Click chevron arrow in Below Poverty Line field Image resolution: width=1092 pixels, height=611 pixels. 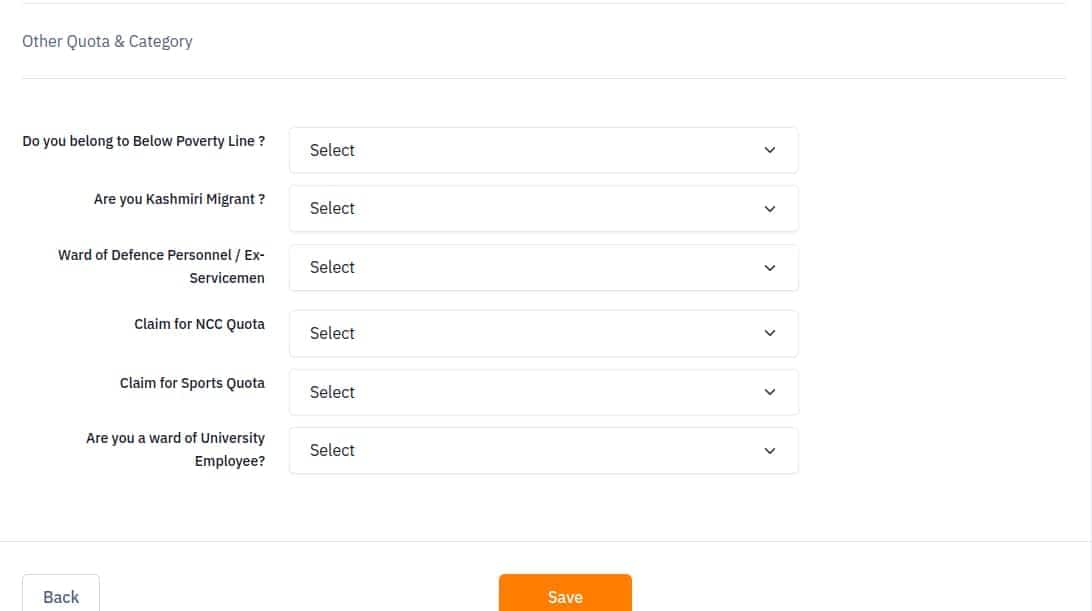pos(770,150)
